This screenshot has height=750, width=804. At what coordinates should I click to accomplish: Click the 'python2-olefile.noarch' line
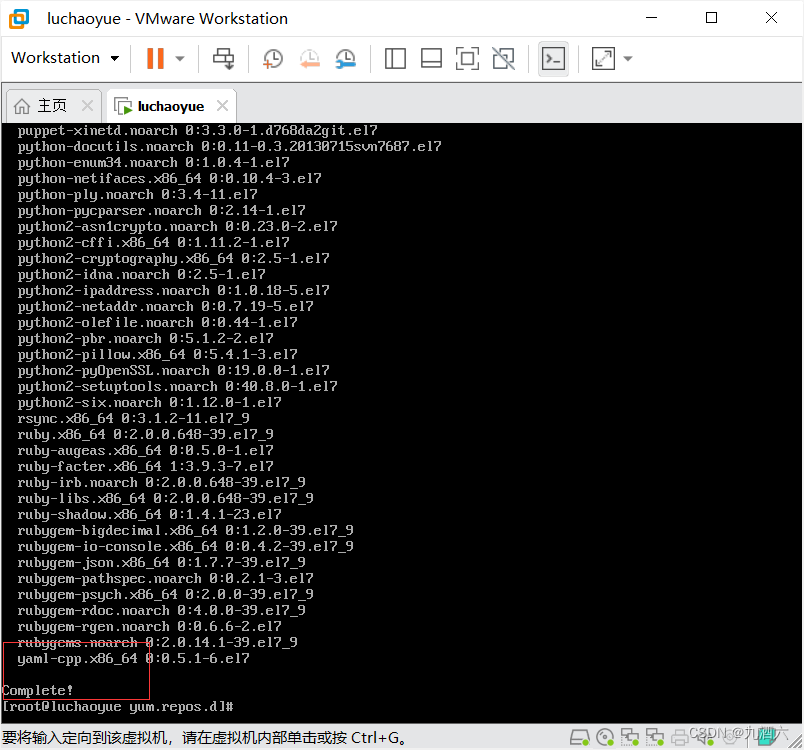click(x=157, y=322)
